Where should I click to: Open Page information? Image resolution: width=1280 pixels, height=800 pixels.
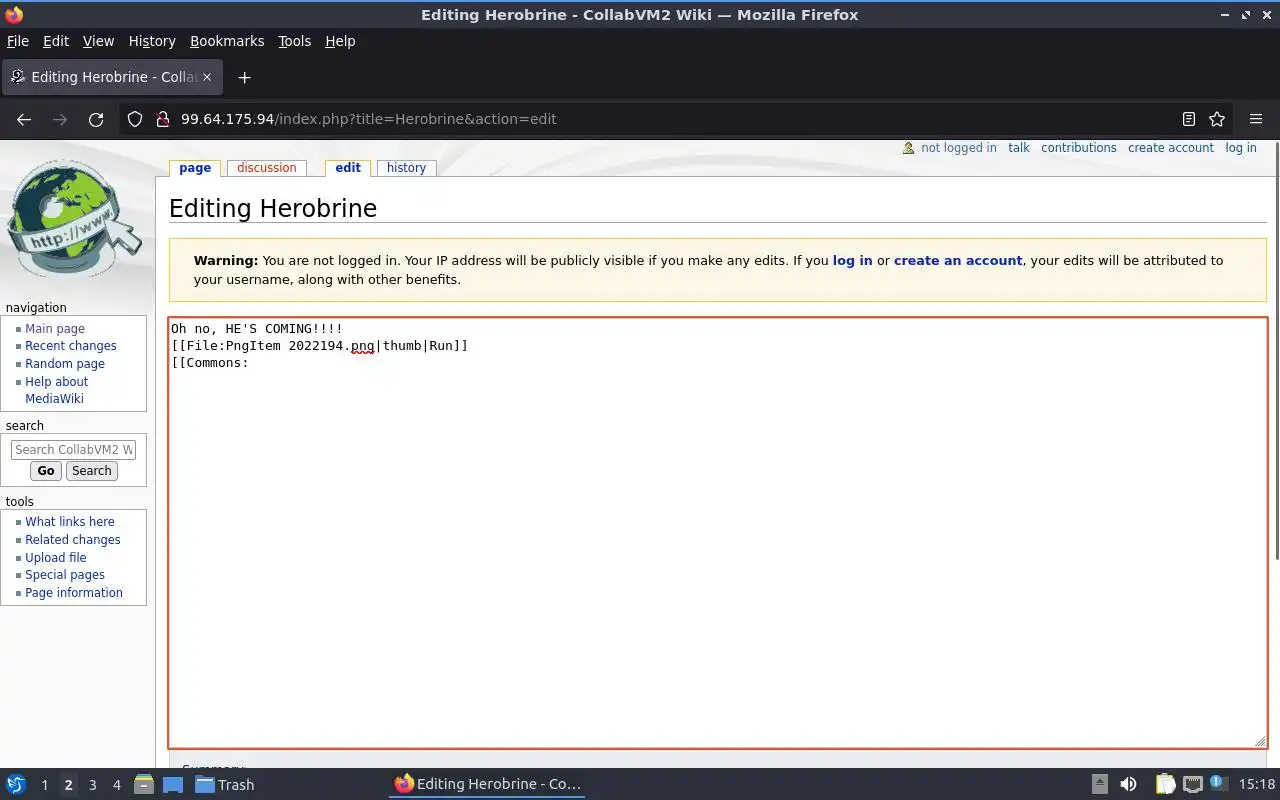point(74,593)
